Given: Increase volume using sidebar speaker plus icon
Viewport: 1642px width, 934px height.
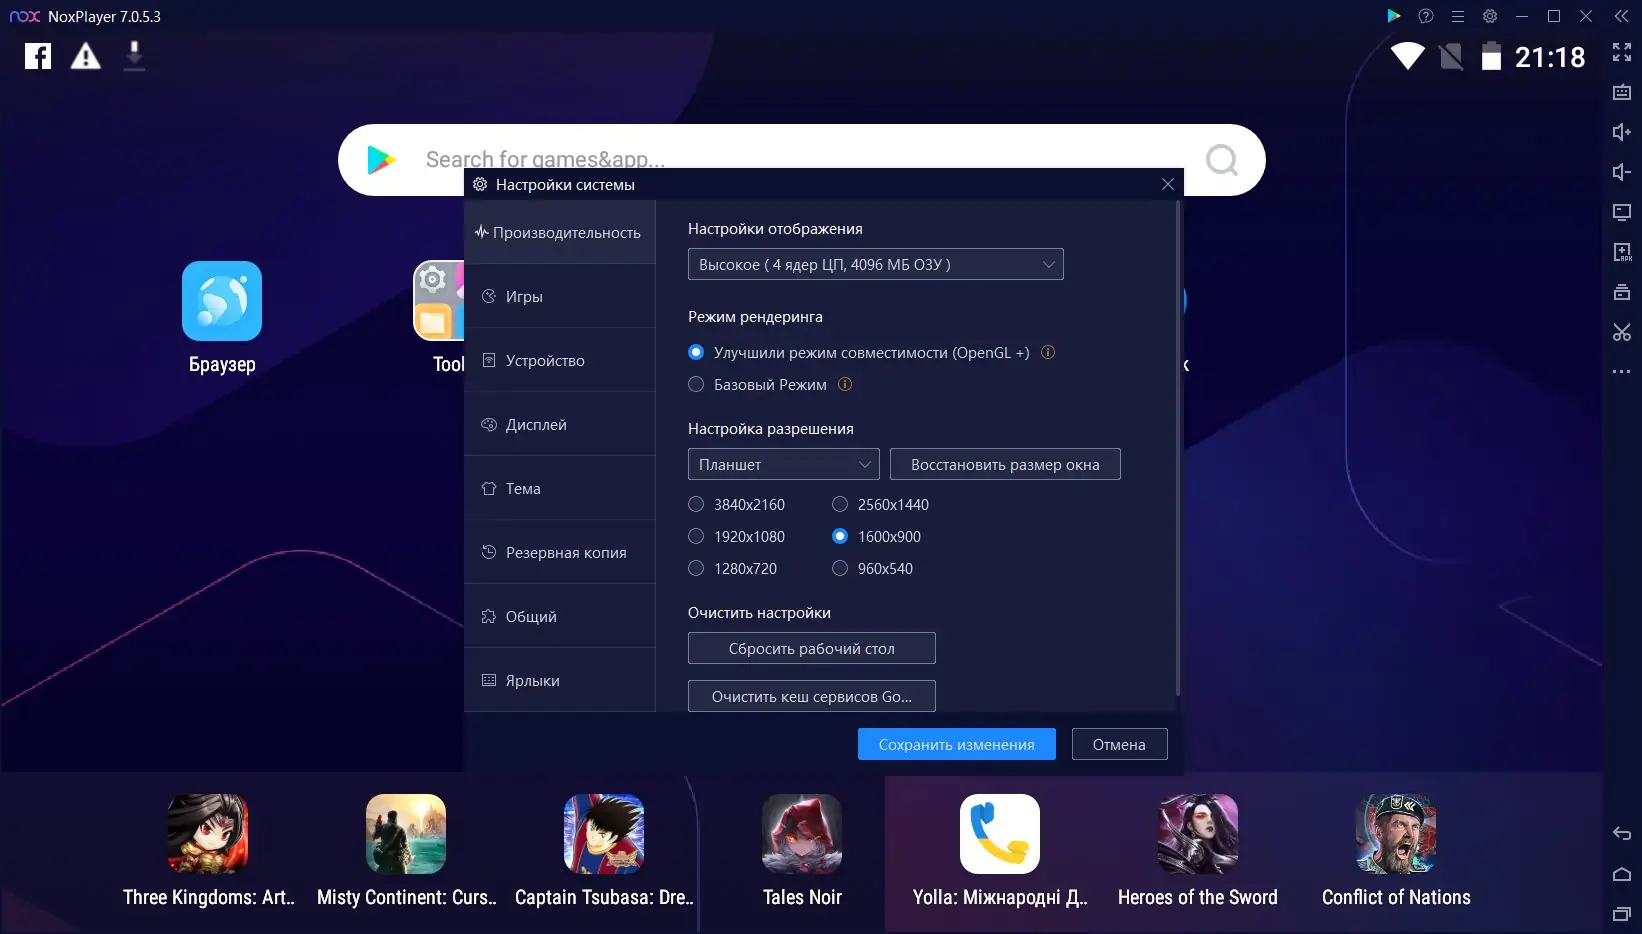Looking at the screenshot, I should click(1622, 132).
